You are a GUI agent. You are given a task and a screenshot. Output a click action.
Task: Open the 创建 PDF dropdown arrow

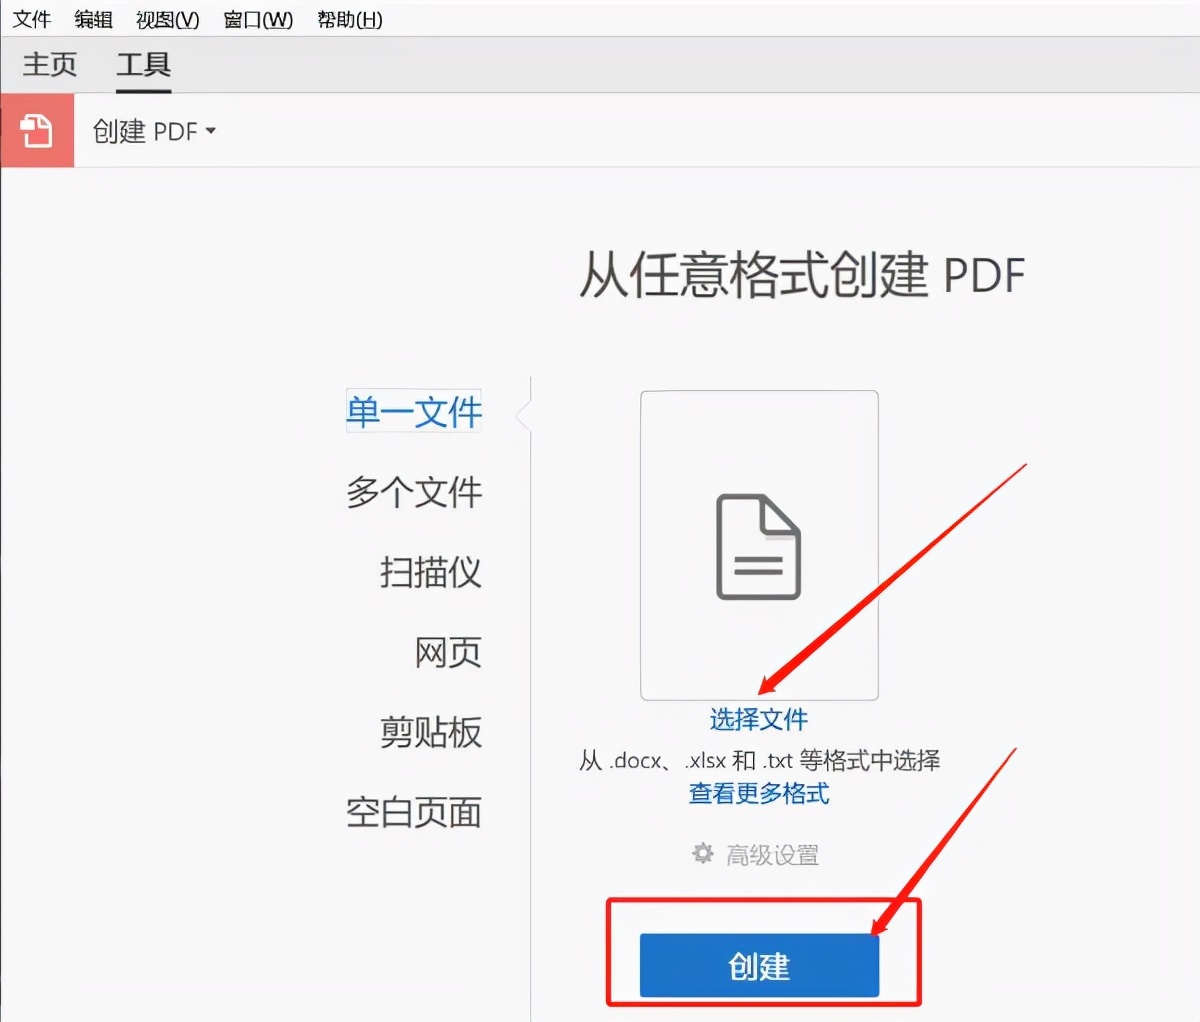(x=210, y=131)
